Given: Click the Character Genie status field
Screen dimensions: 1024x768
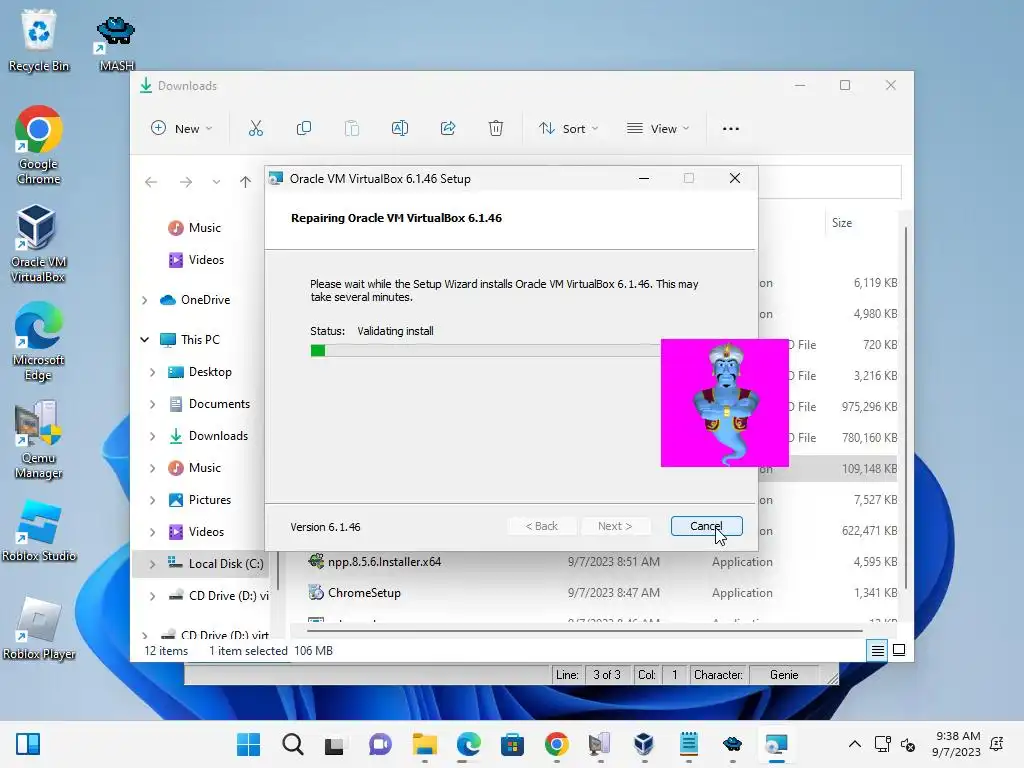Looking at the screenshot, I should (784, 675).
